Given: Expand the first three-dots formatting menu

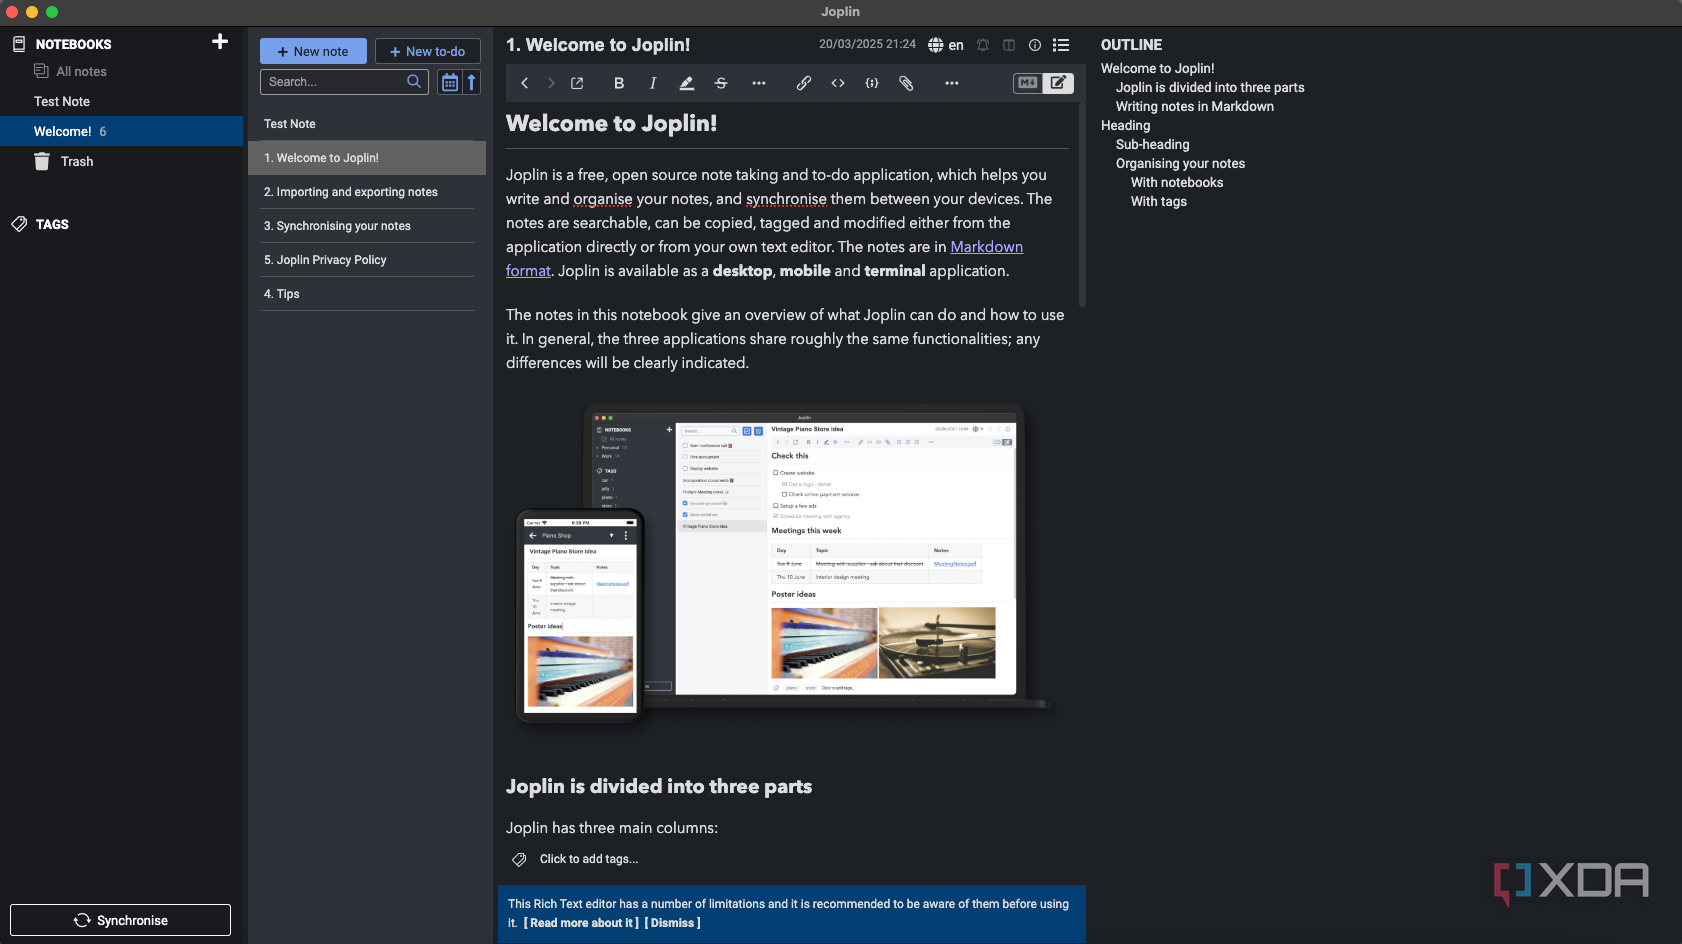Looking at the screenshot, I should [x=759, y=83].
